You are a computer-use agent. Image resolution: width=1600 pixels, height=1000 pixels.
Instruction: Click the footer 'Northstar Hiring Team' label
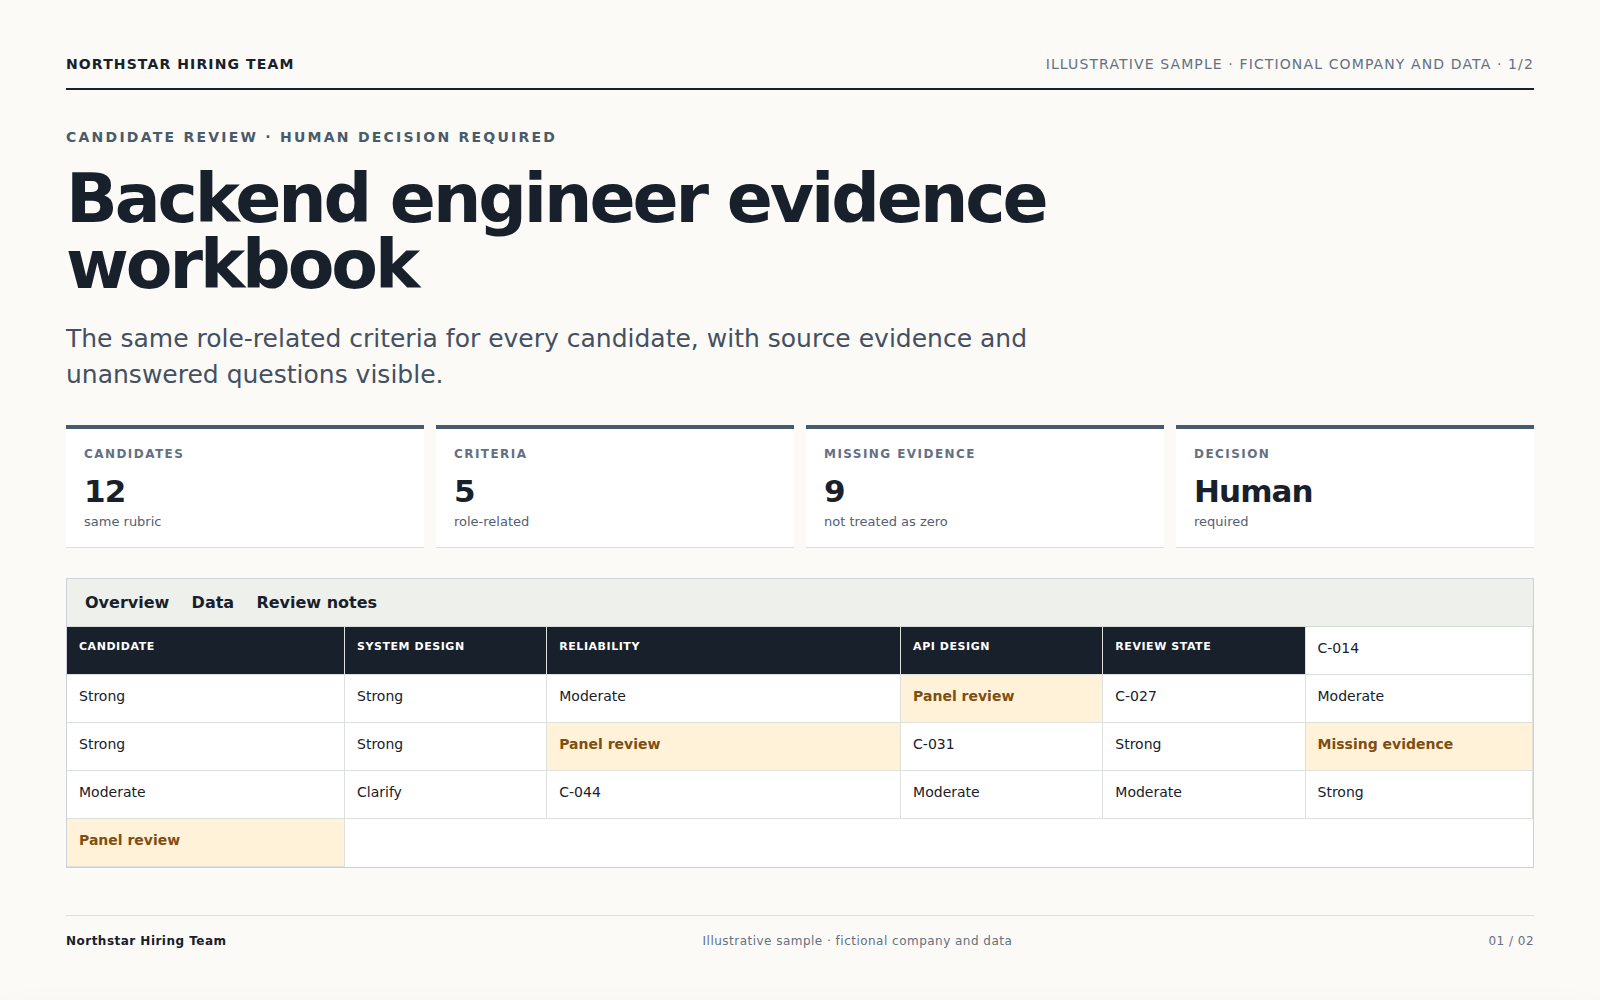[146, 941]
